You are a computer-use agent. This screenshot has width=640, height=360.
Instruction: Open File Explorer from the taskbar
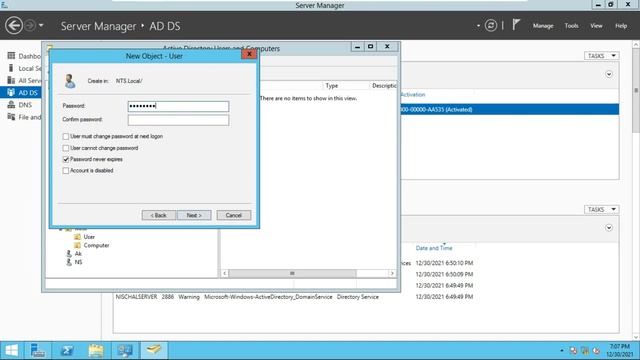[96, 351]
